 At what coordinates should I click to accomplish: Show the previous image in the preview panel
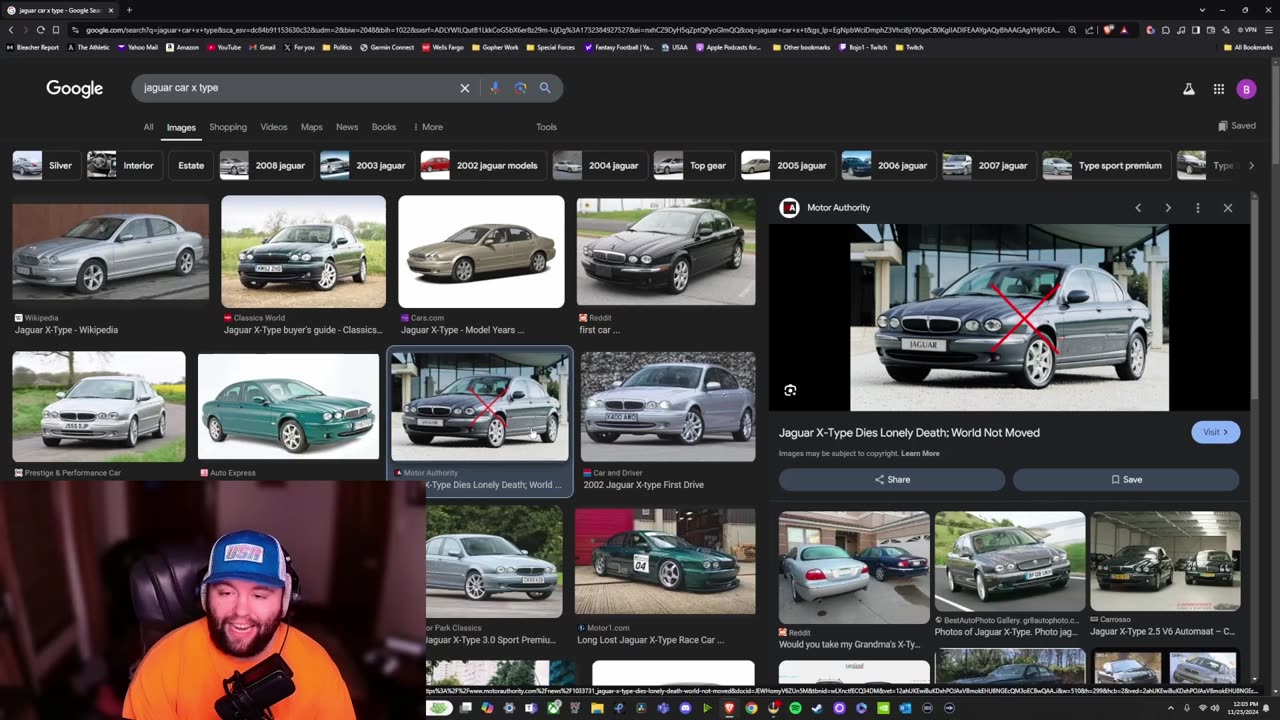(x=1138, y=208)
